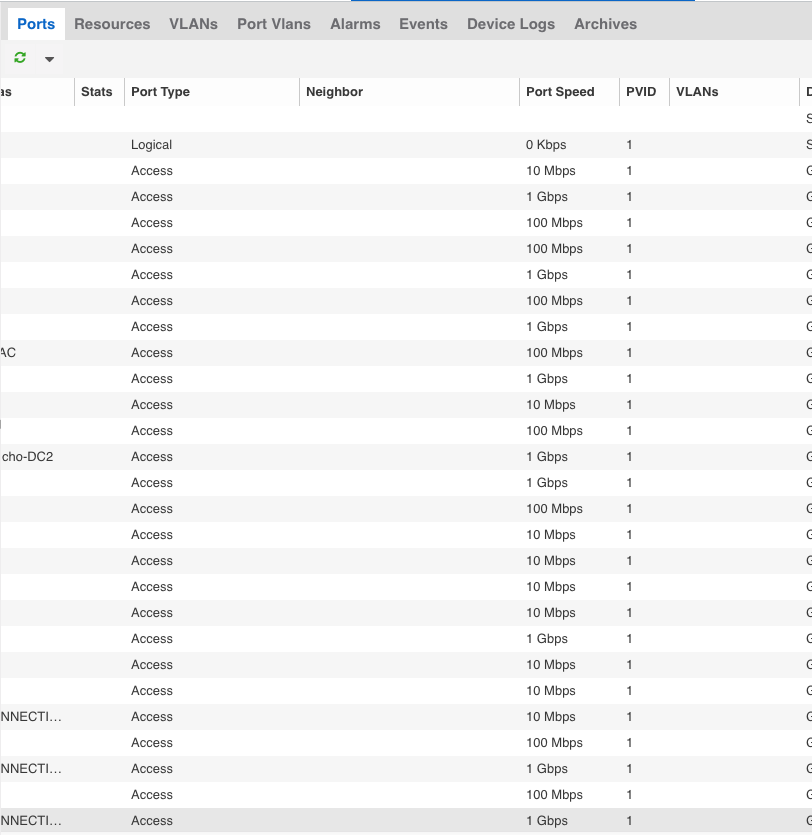This screenshot has height=835, width=812.
Task: Sort by Port Speed column header
Action: click(x=560, y=92)
